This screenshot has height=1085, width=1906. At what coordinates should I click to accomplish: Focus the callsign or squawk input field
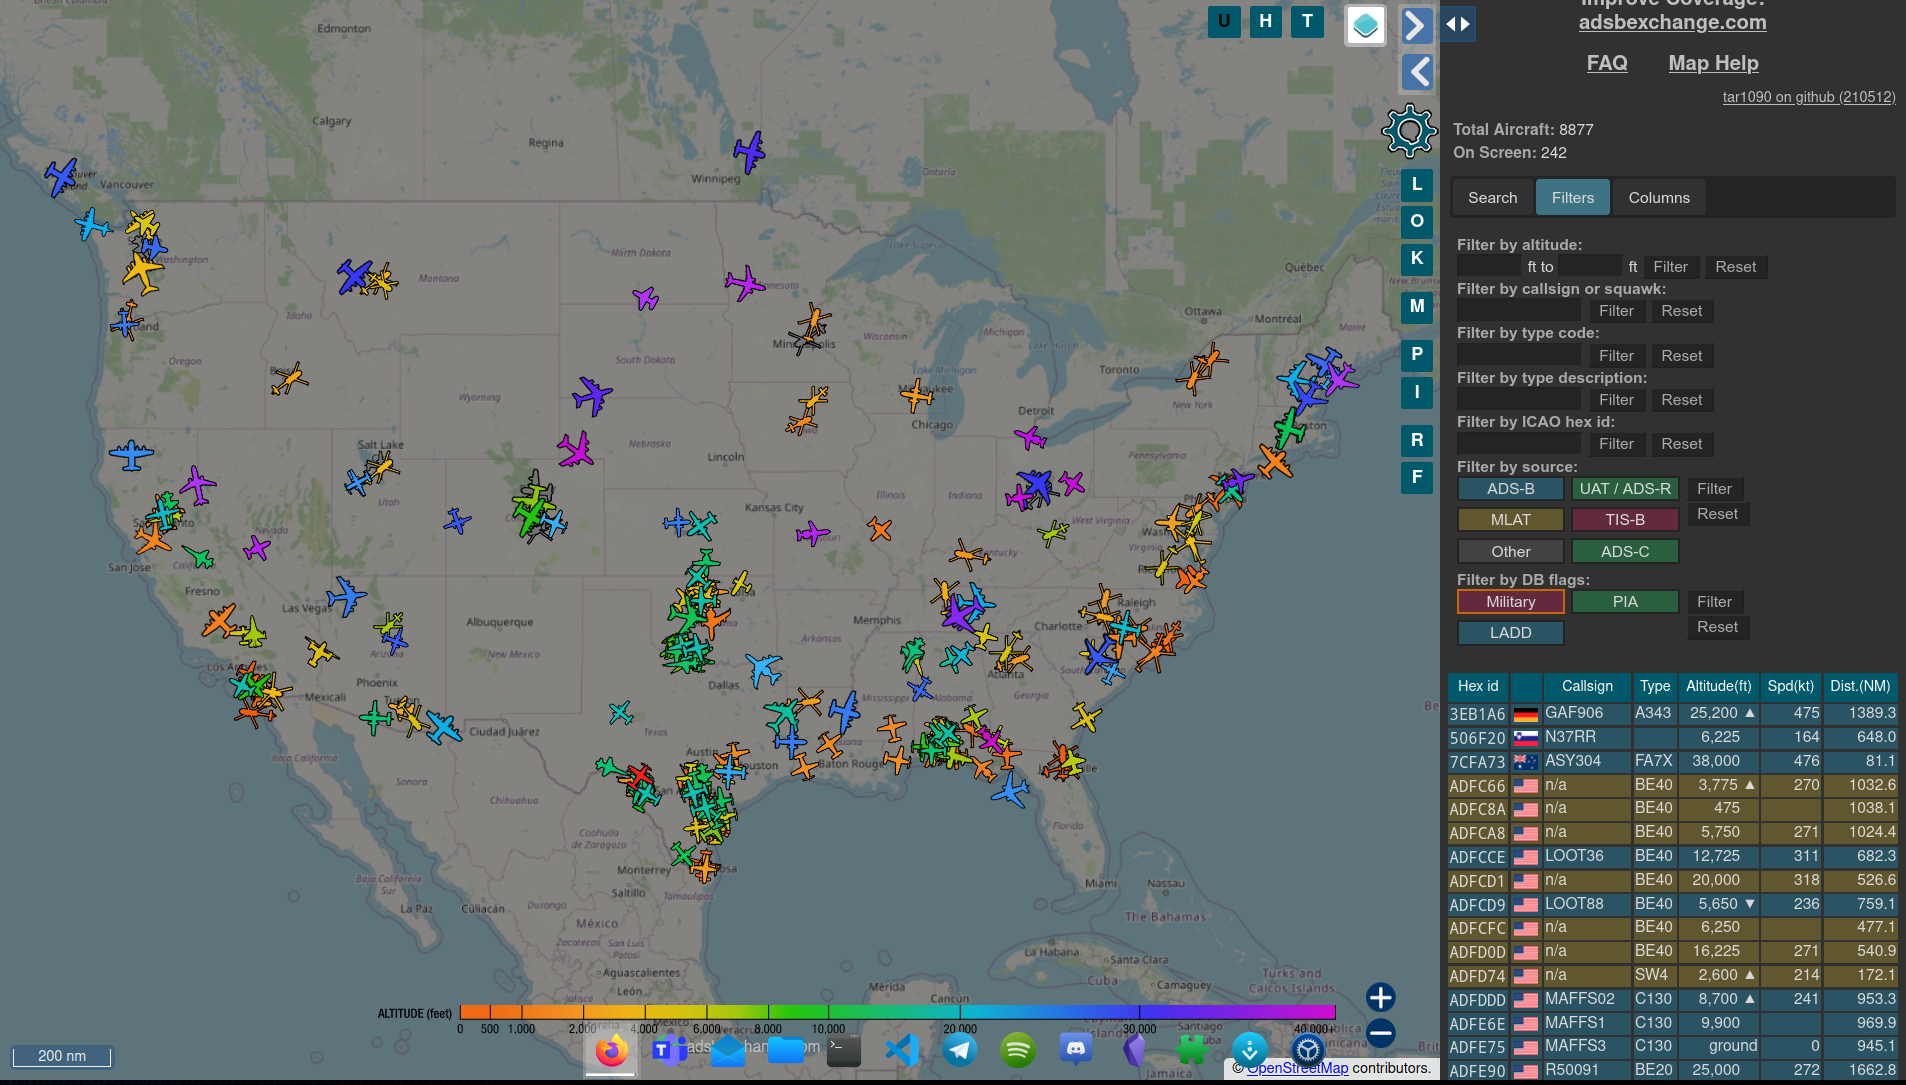tap(1519, 311)
